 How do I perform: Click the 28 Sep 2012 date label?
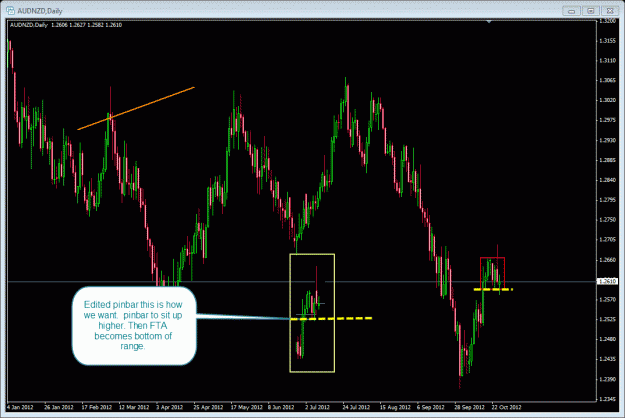pyautogui.click(x=469, y=407)
